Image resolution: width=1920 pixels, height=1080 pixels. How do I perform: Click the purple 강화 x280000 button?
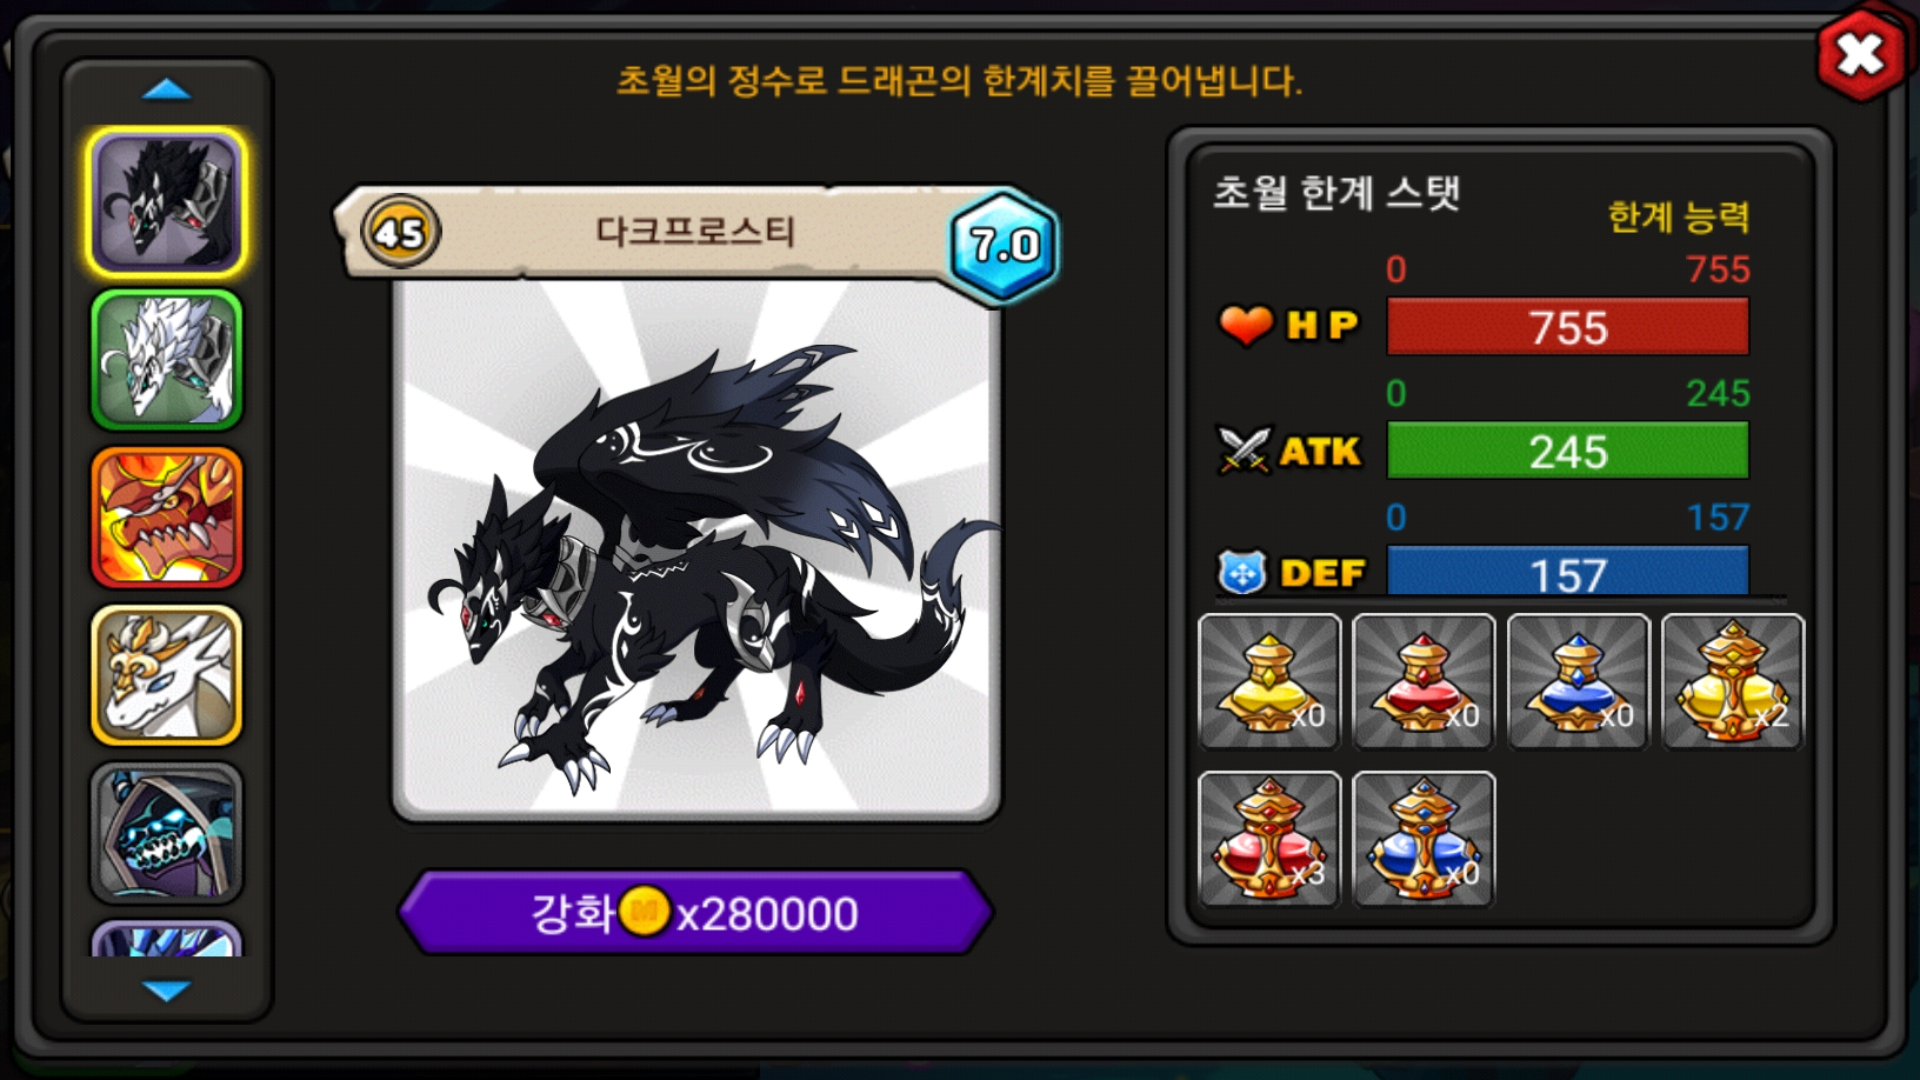coord(695,912)
